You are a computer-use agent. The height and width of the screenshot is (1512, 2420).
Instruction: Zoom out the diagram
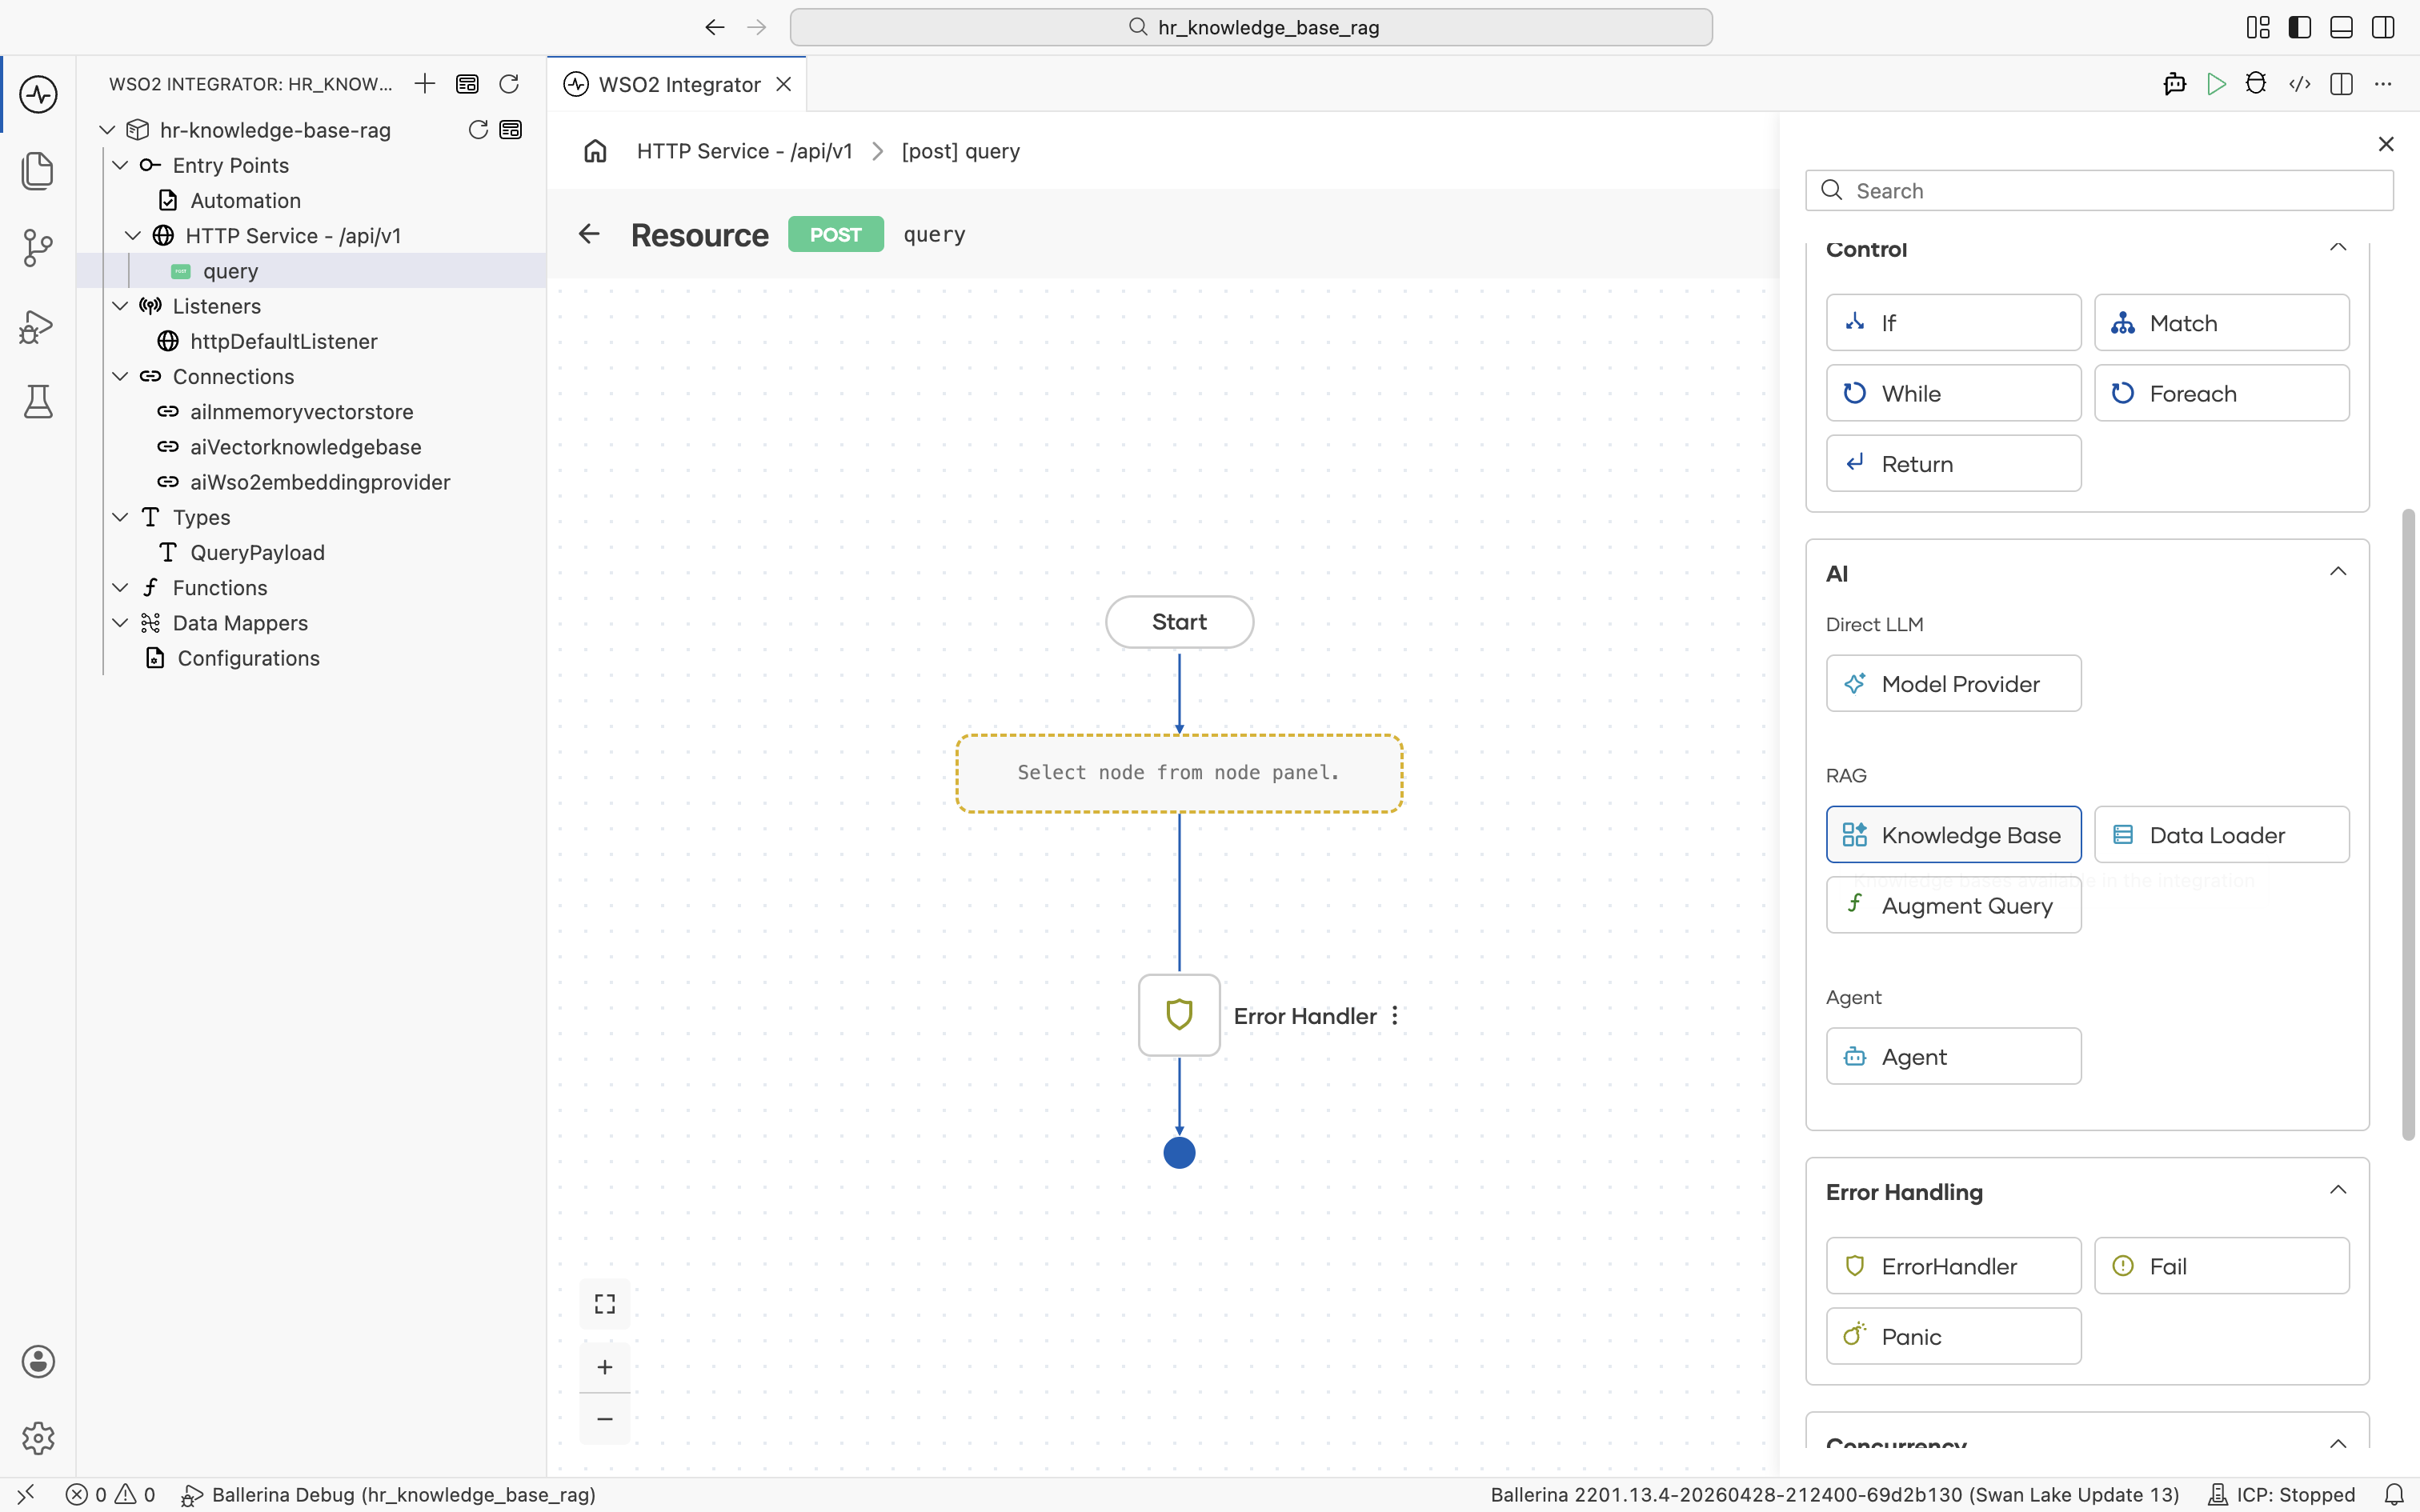605,1419
